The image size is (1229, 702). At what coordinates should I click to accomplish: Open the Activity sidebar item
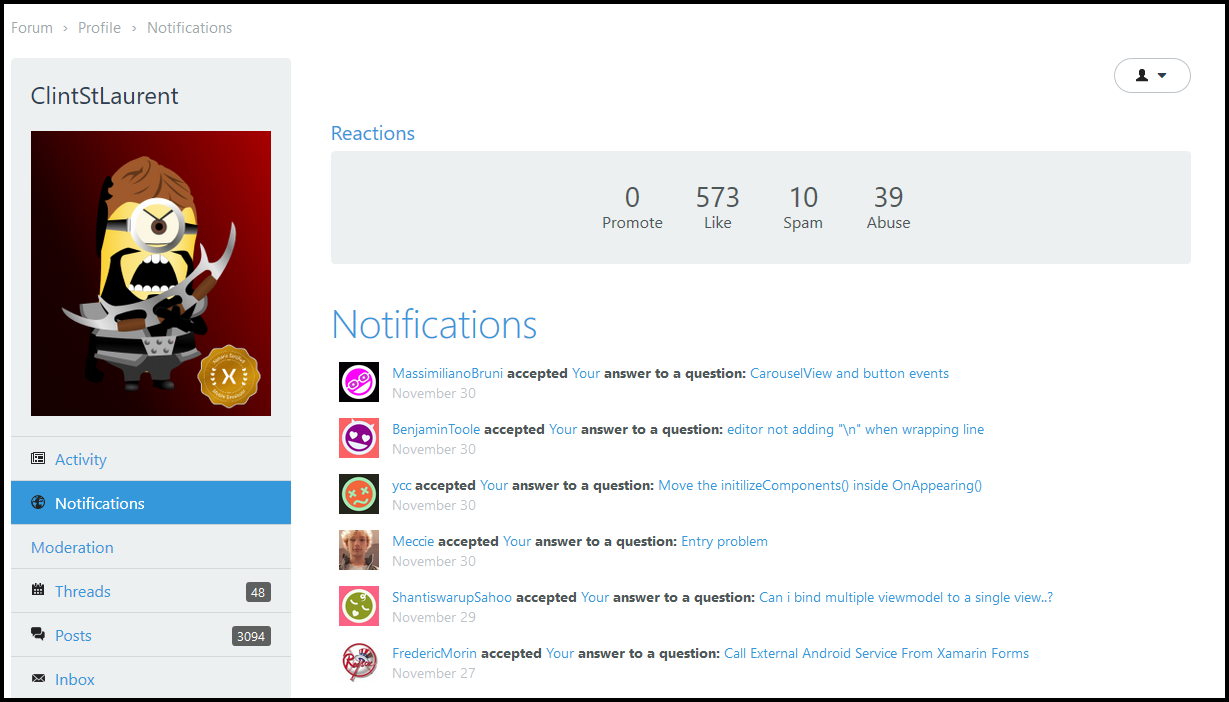[x=151, y=459]
